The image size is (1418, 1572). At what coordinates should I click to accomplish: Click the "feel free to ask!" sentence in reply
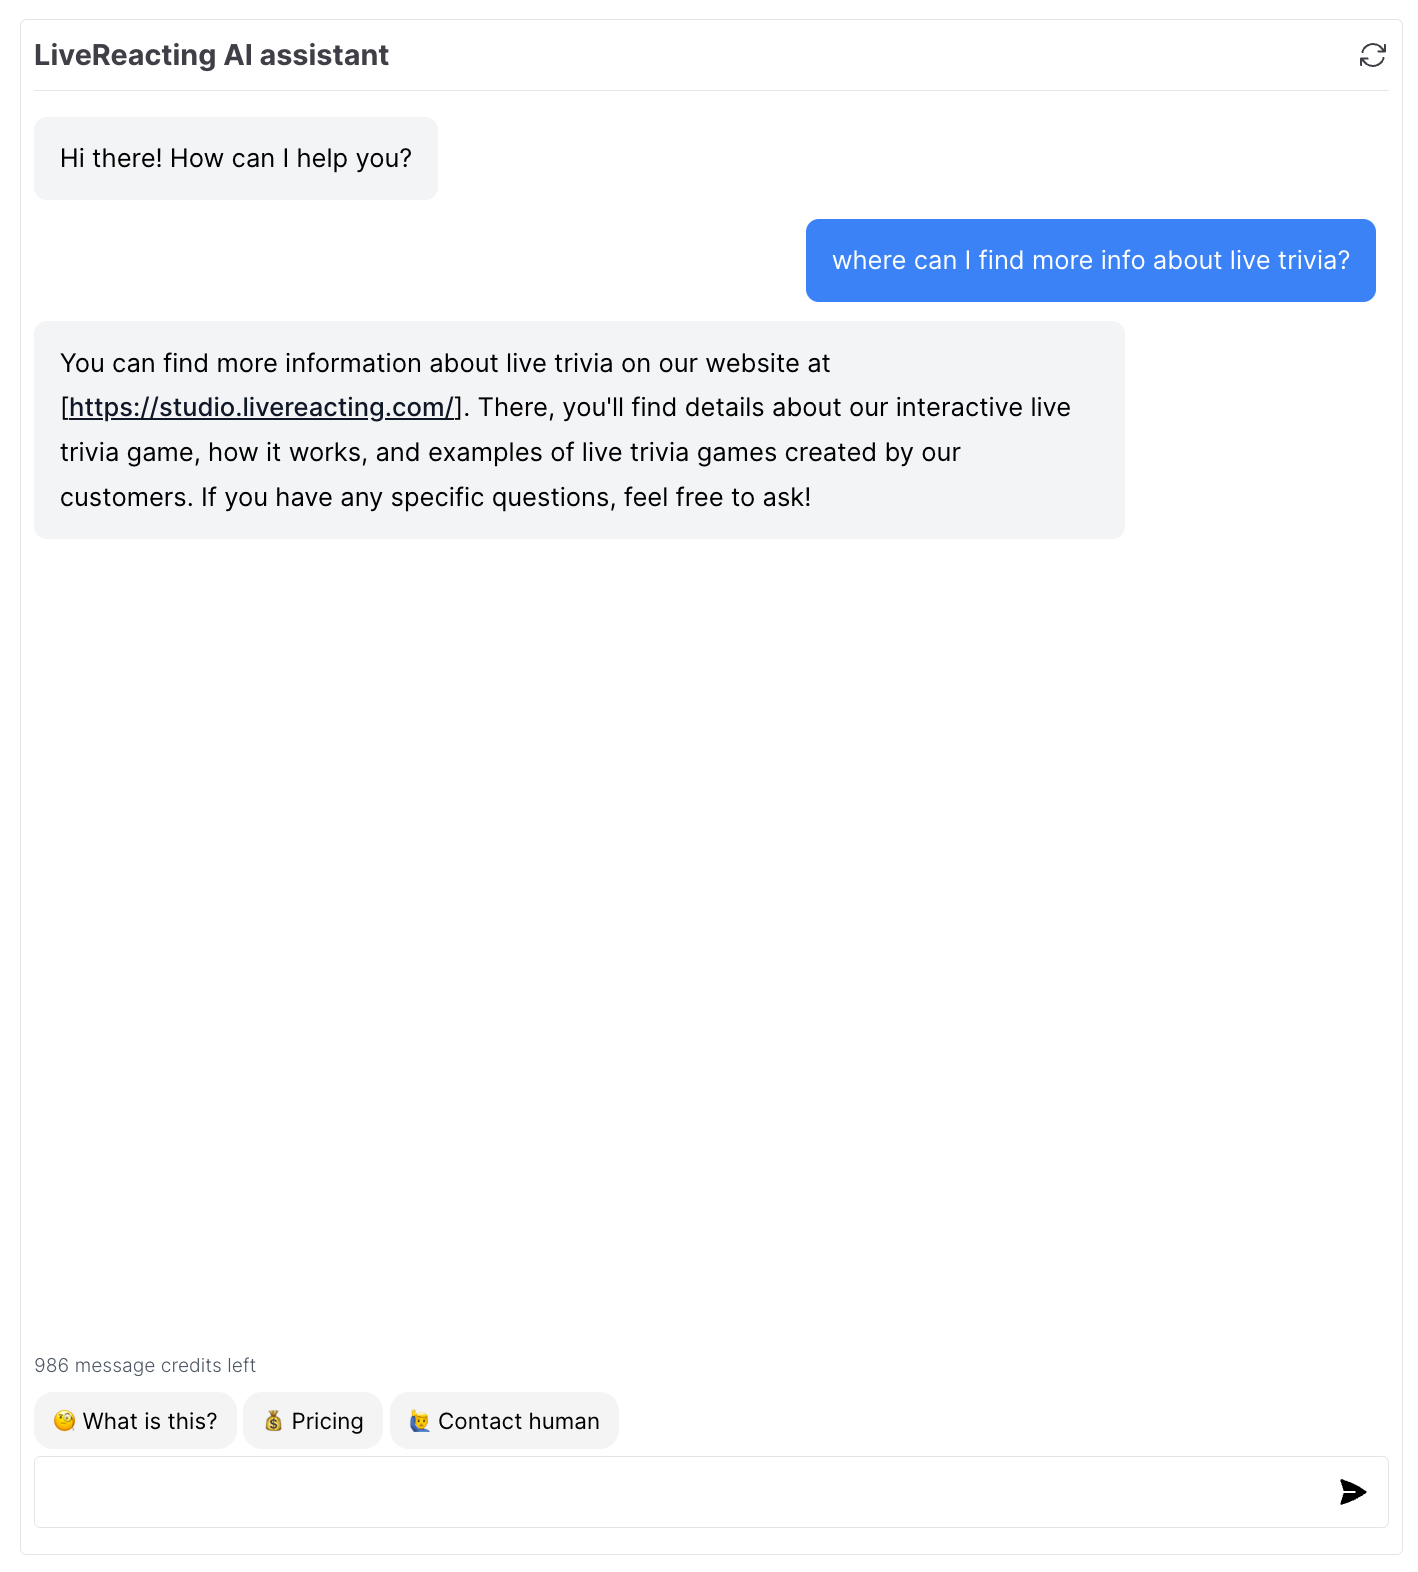(717, 498)
